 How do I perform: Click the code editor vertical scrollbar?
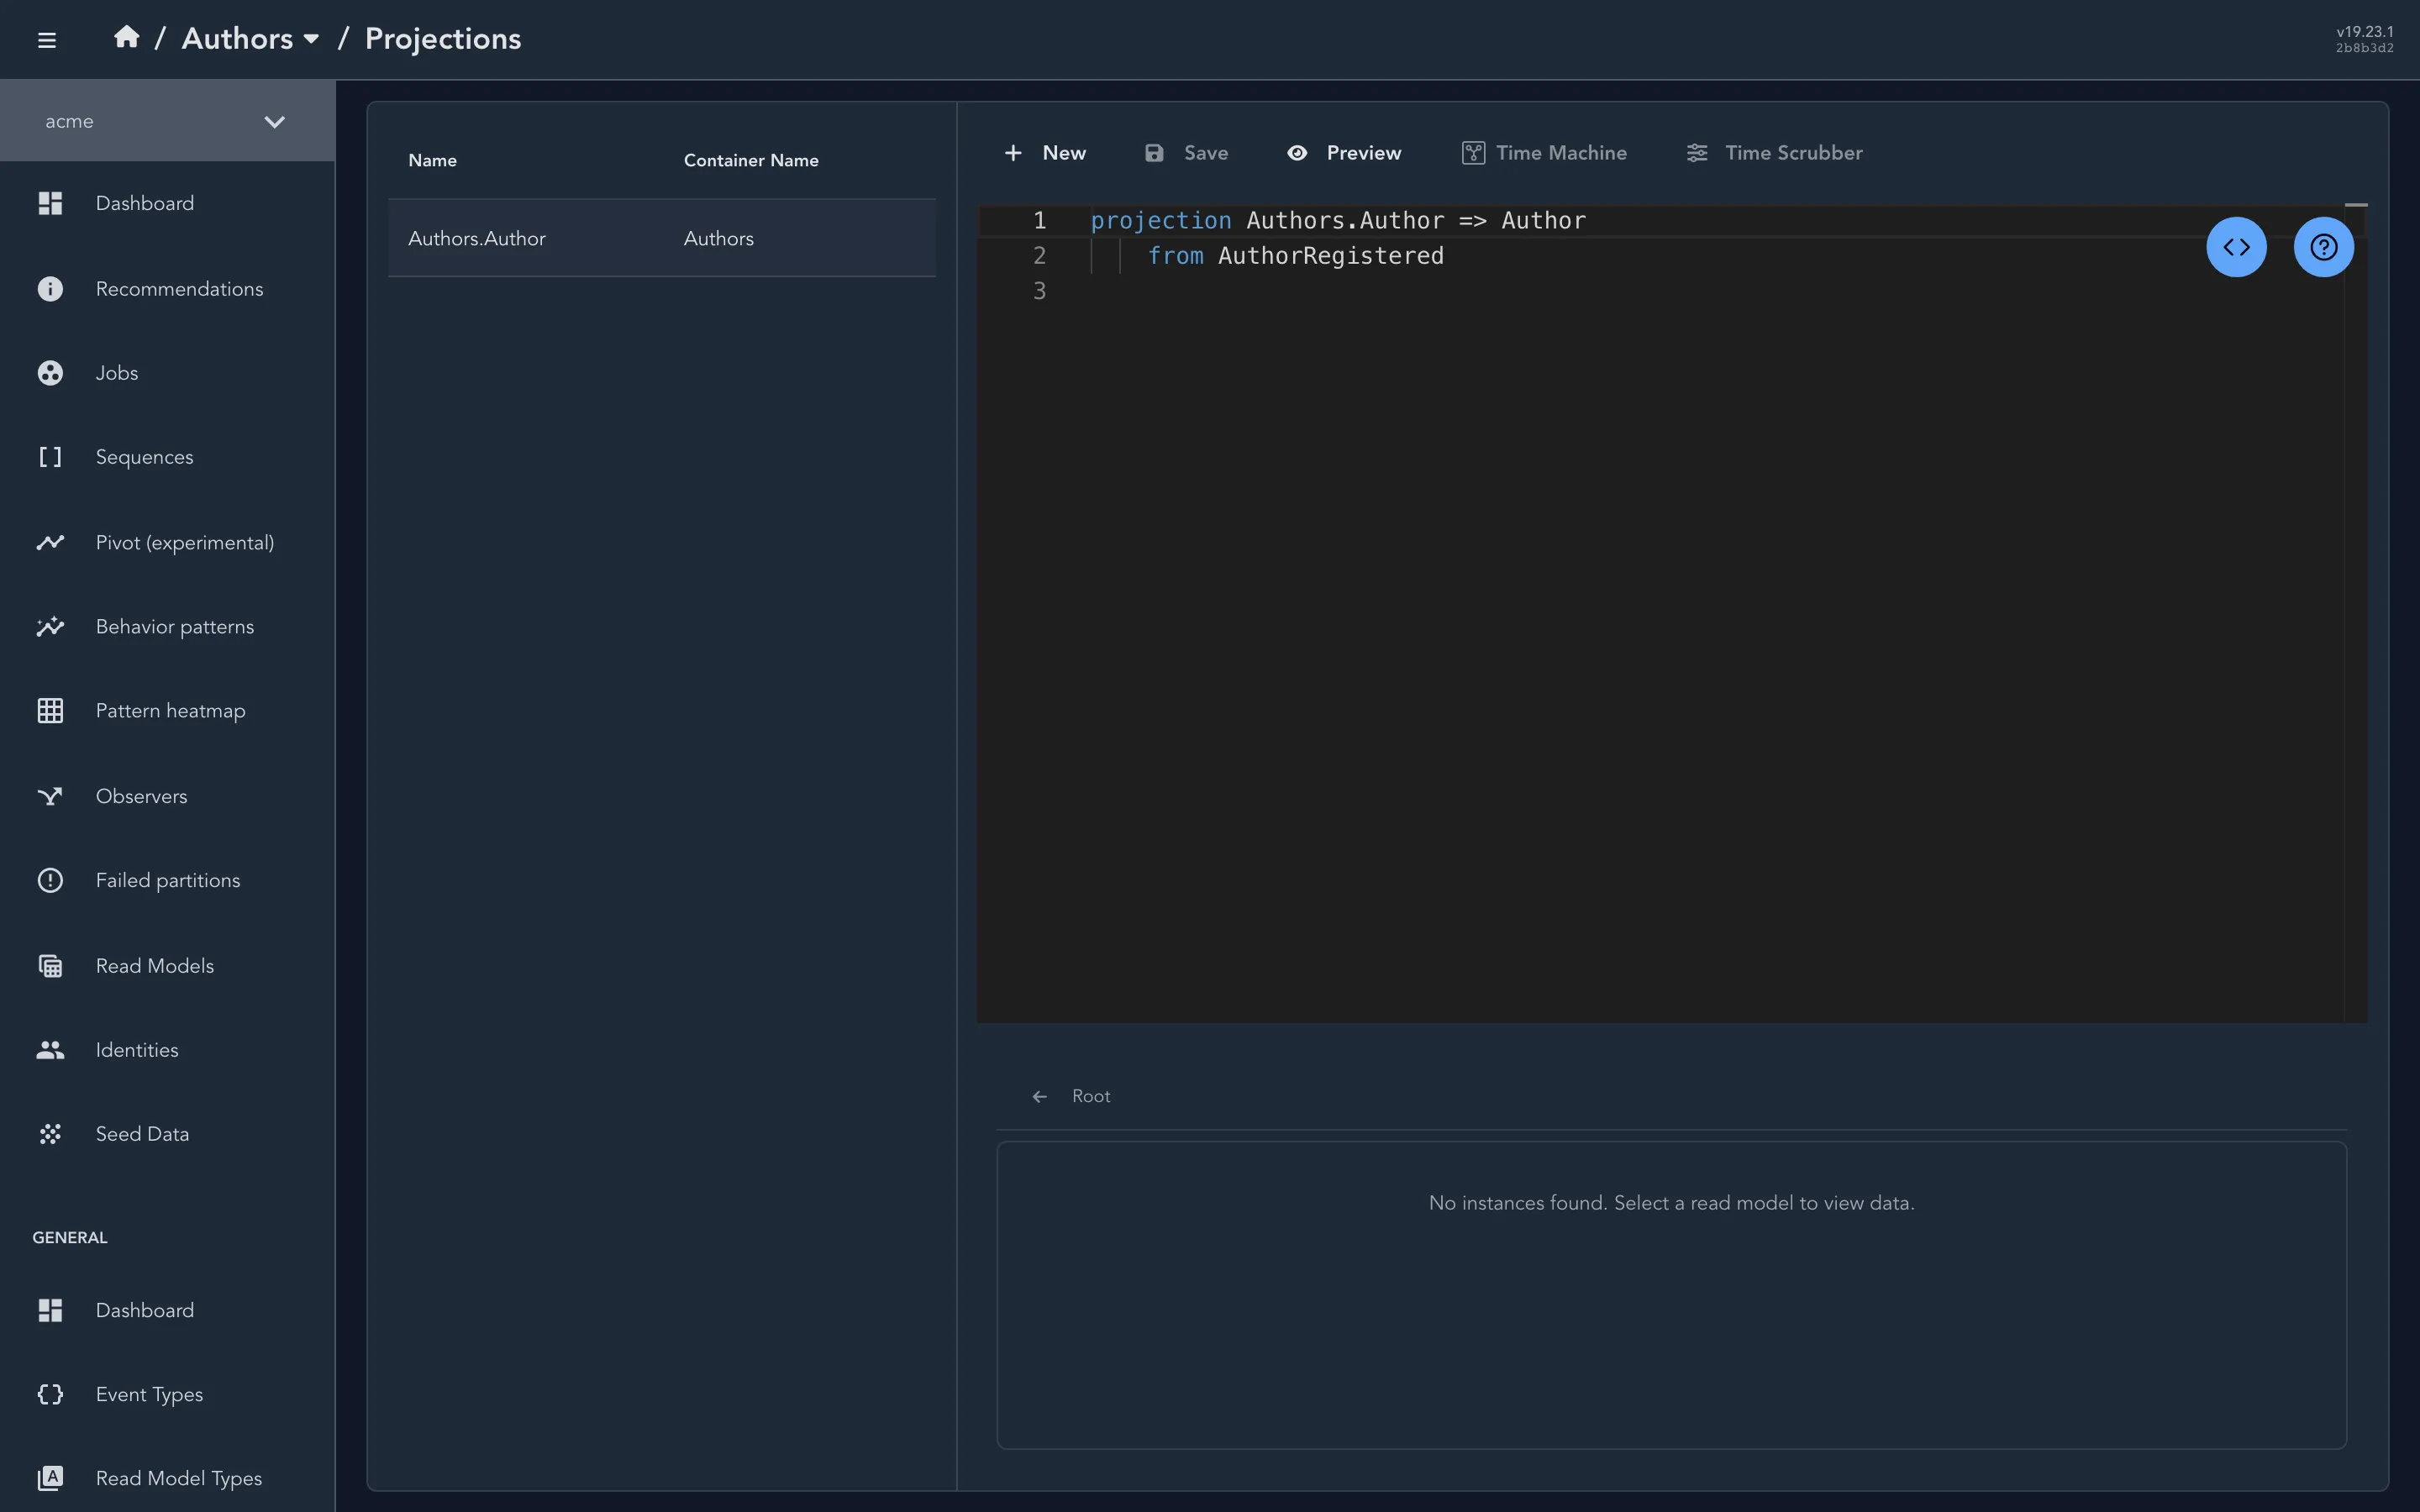2356,613
